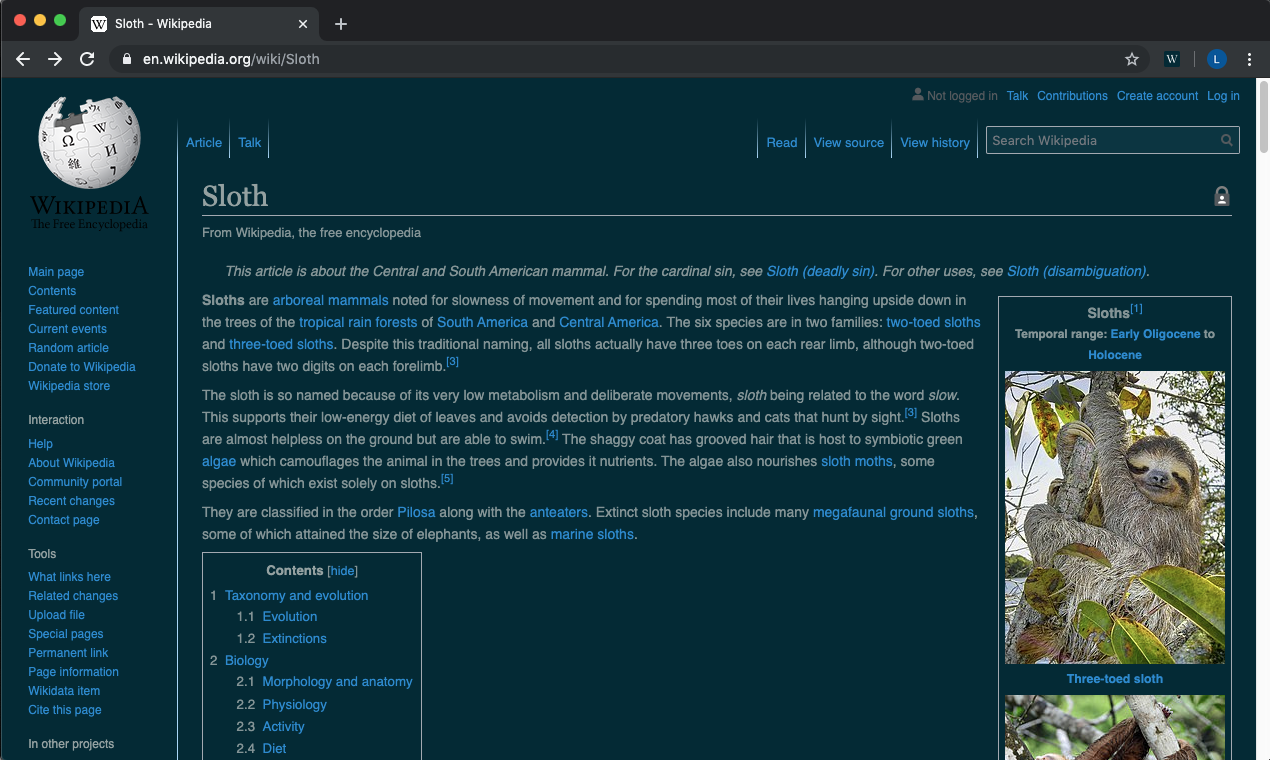The width and height of the screenshot is (1270, 760).
Task: Open the Wikipedia browser extension icon
Action: pos(1171,59)
